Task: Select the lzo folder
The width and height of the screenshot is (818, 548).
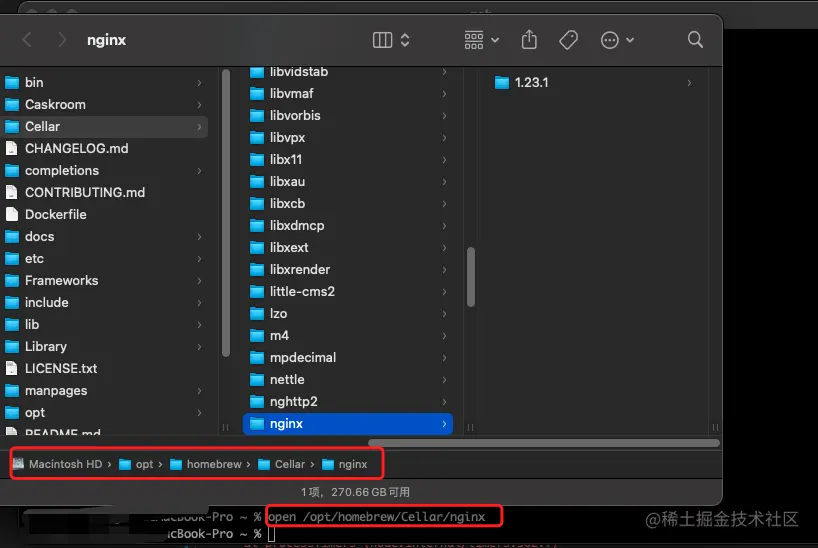Action: (x=348, y=313)
